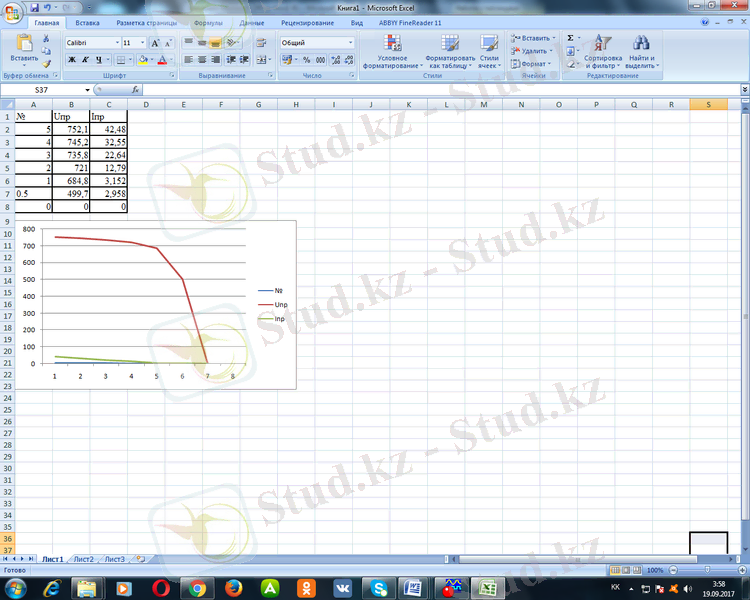Apply cell borders icon
The image size is (750, 600).
coord(121,60)
